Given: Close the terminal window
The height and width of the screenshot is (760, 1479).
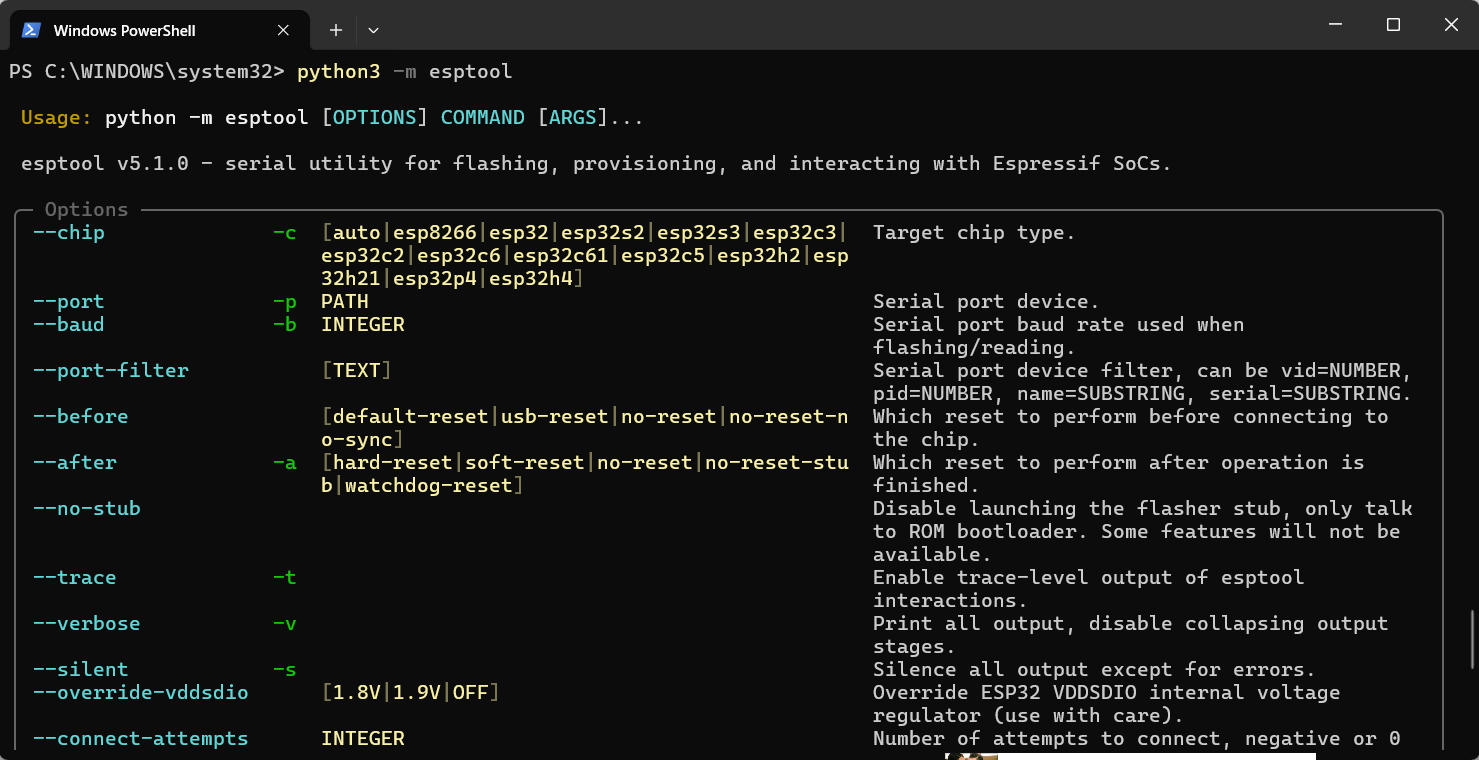Looking at the screenshot, I should click(1450, 25).
